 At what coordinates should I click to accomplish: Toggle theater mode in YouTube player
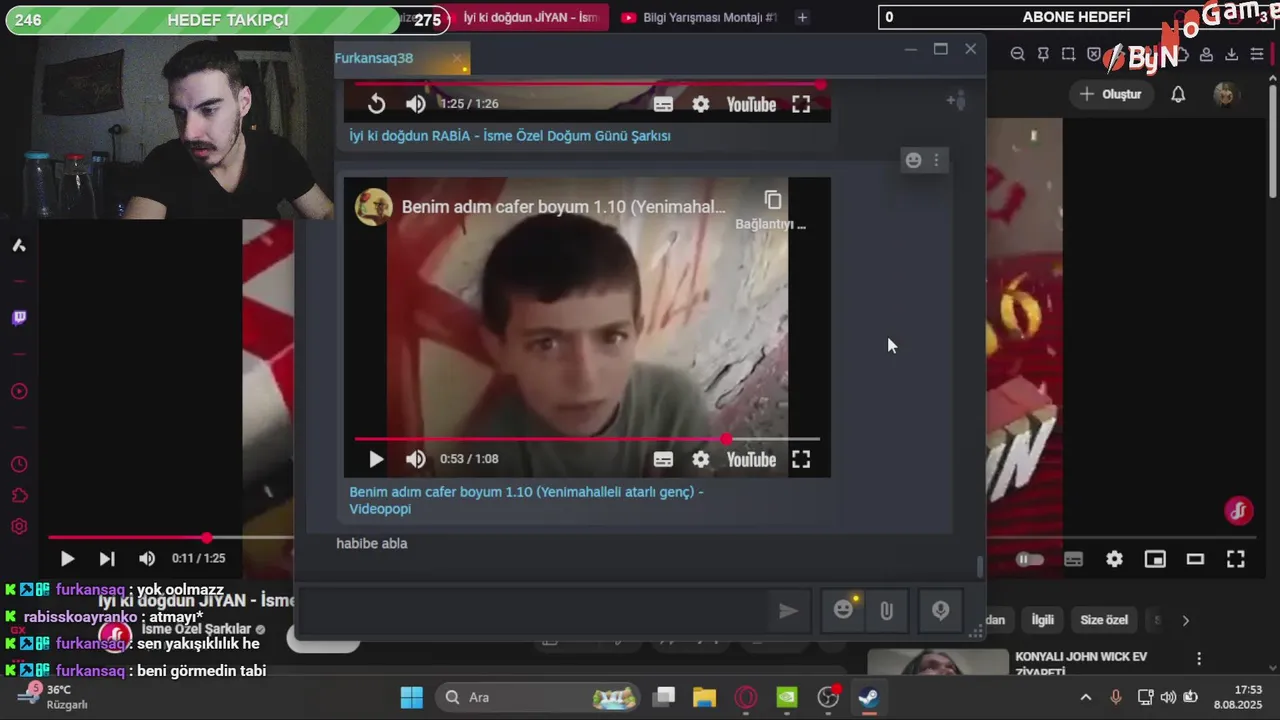tap(1195, 560)
